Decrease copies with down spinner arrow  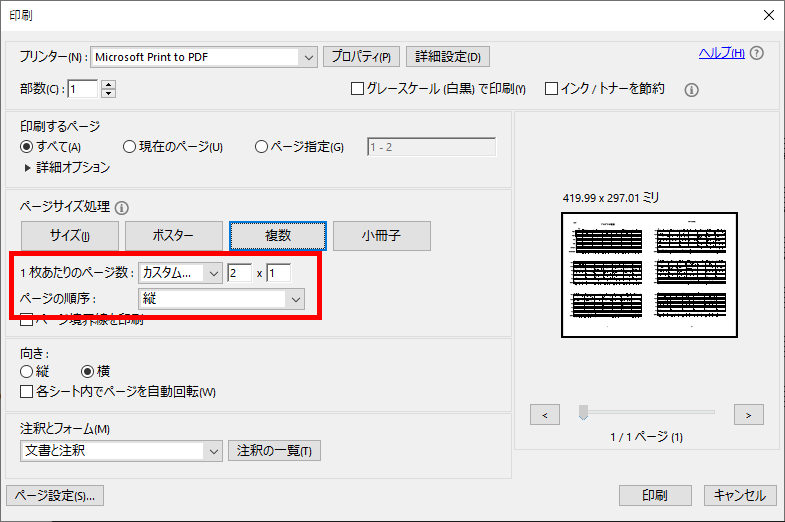[109, 94]
